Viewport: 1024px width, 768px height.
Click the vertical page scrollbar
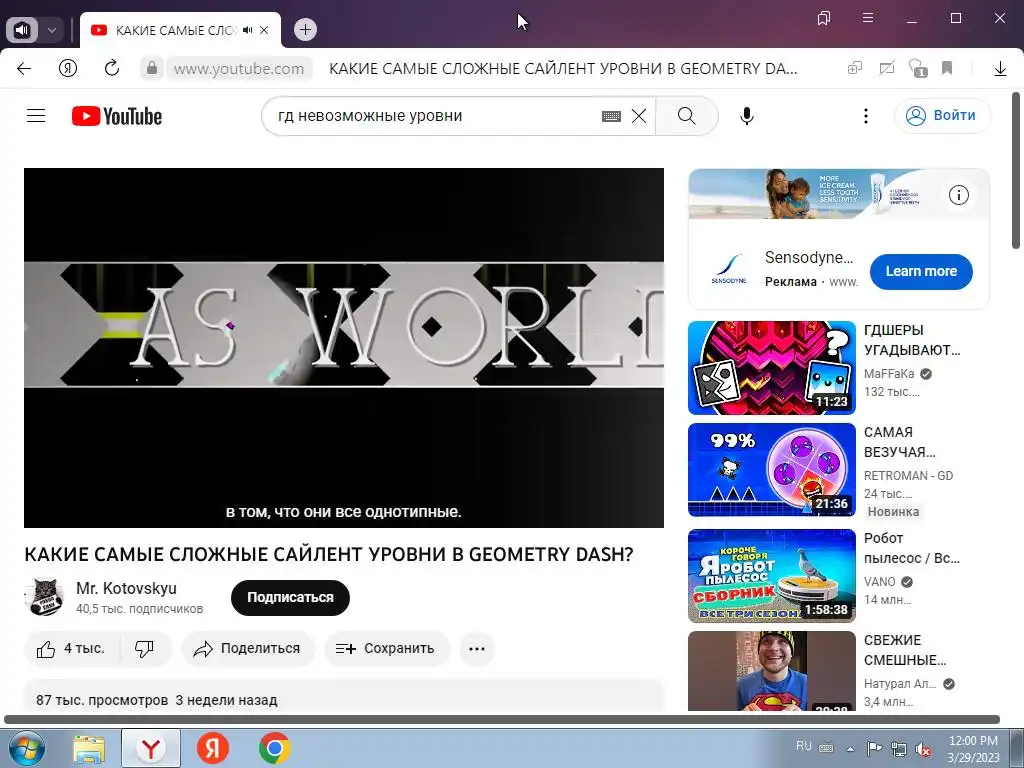pyautogui.click(x=1016, y=170)
